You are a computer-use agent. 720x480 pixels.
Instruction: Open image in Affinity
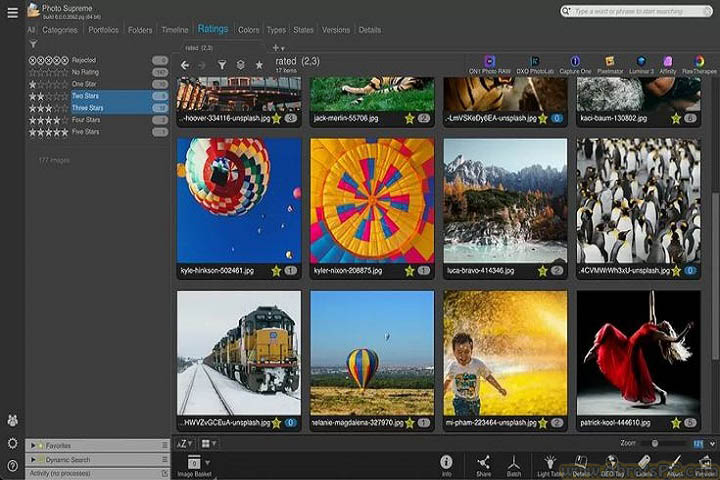tap(668, 64)
